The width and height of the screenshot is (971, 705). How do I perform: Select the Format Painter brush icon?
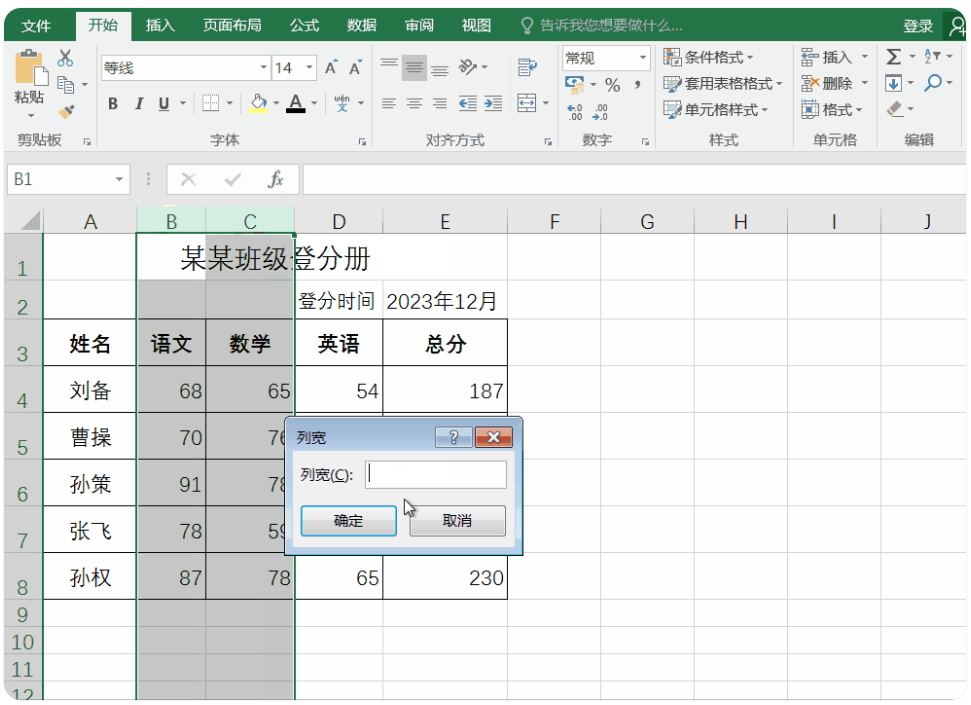(66, 111)
